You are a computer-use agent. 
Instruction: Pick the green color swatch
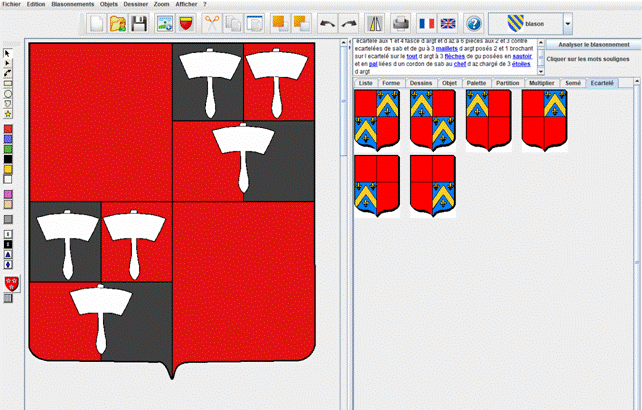click(x=8, y=149)
